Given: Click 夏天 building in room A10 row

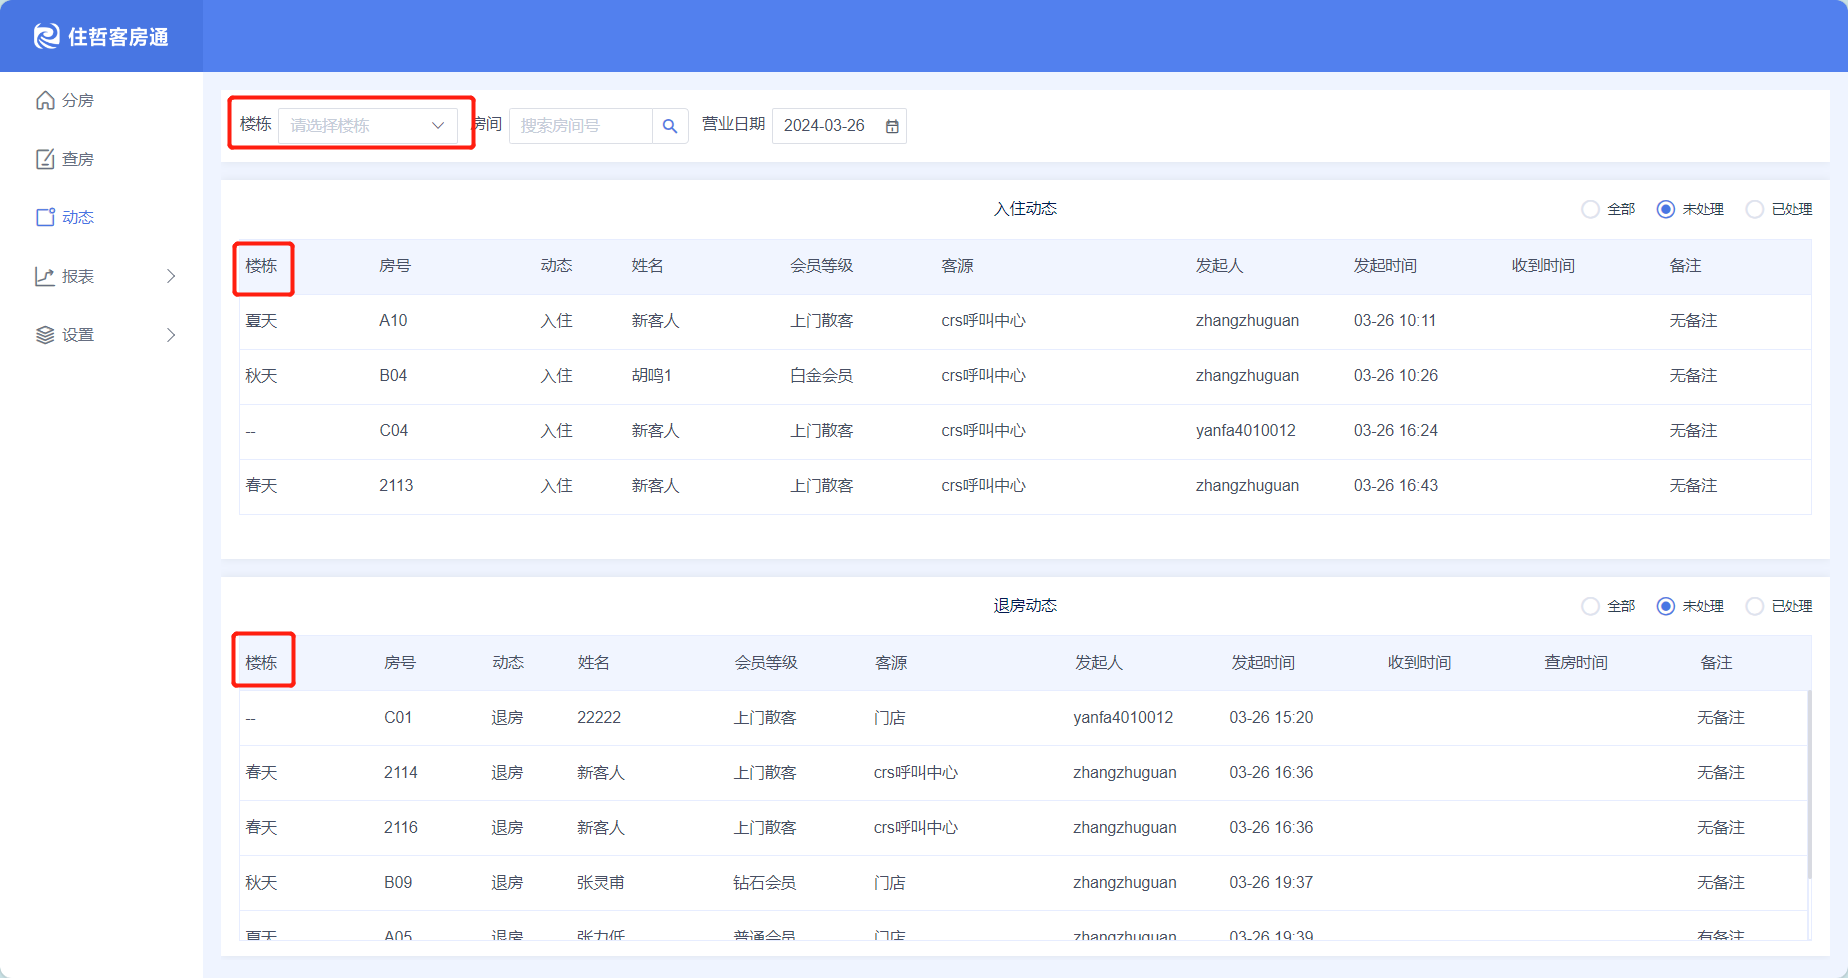Looking at the screenshot, I should pos(261,321).
